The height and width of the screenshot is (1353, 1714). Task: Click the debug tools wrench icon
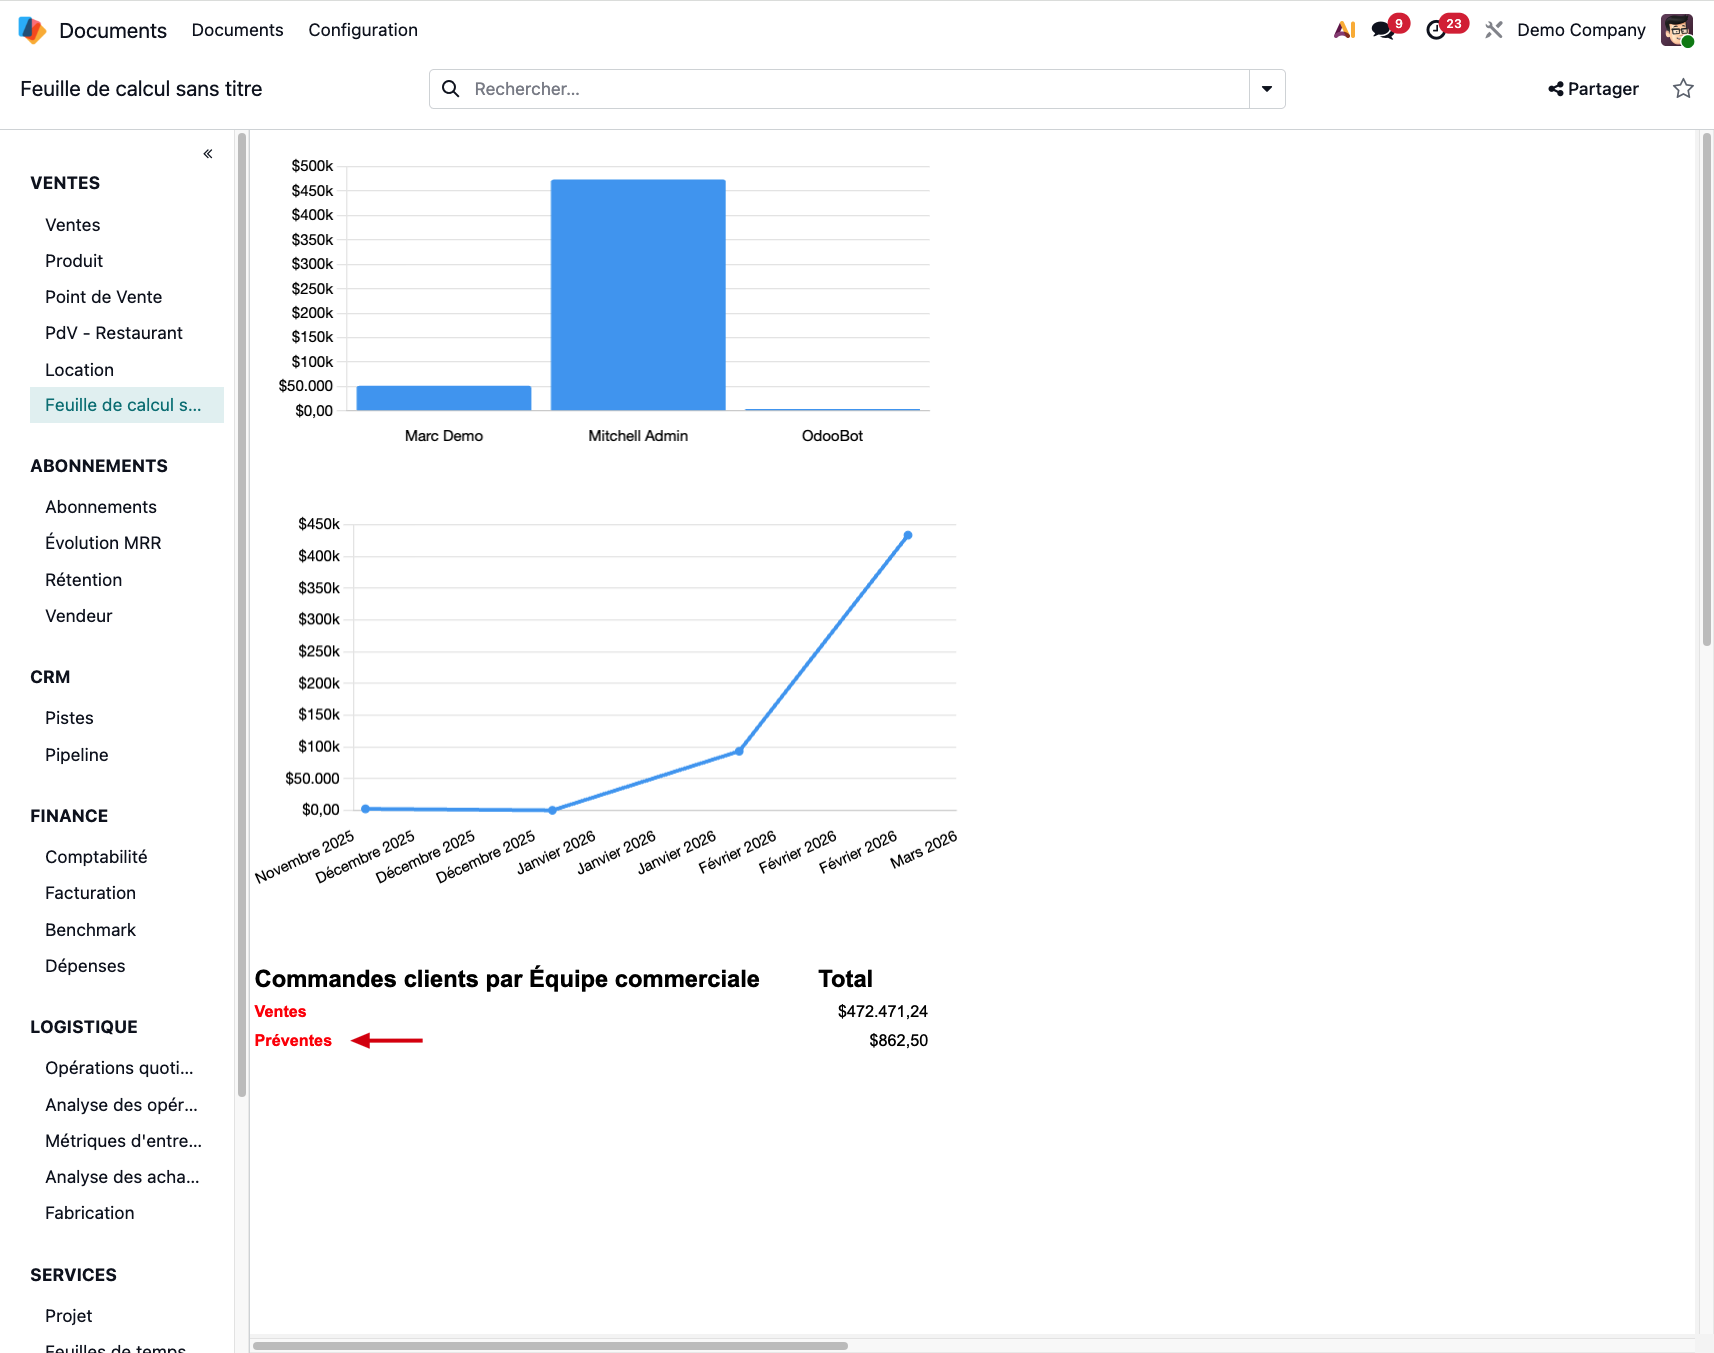coord(1494,30)
